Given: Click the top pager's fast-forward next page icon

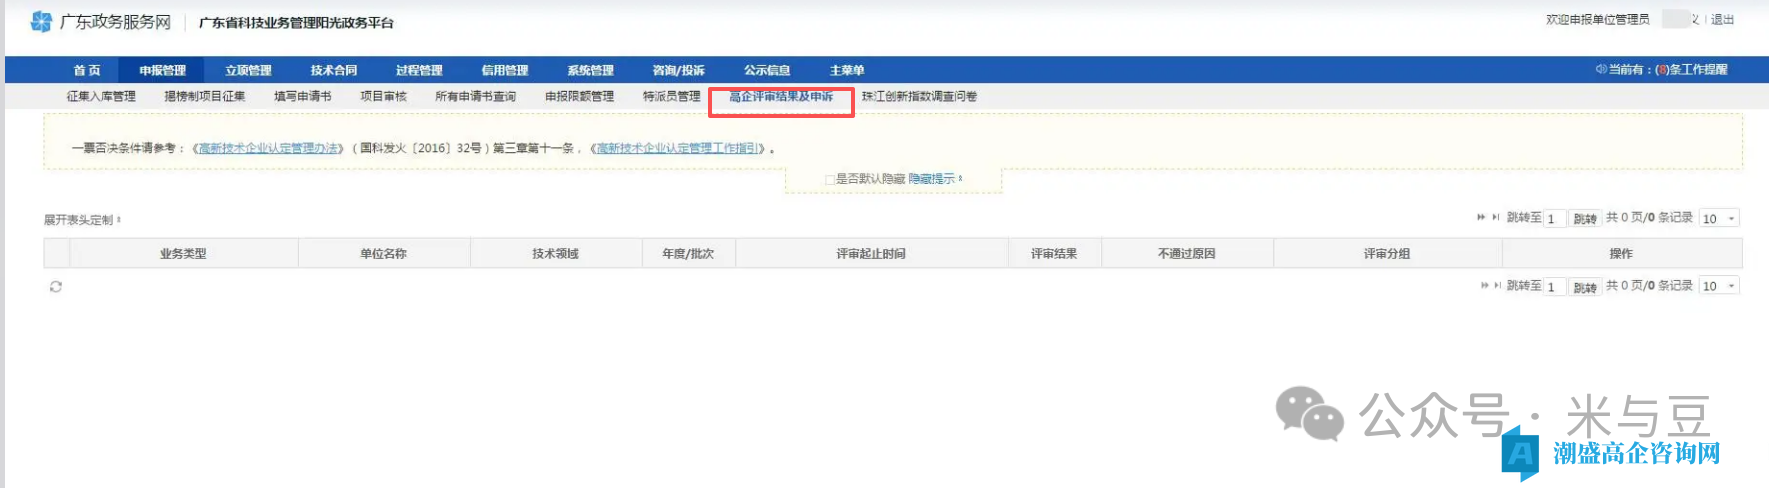Looking at the screenshot, I should click(x=1481, y=217).
